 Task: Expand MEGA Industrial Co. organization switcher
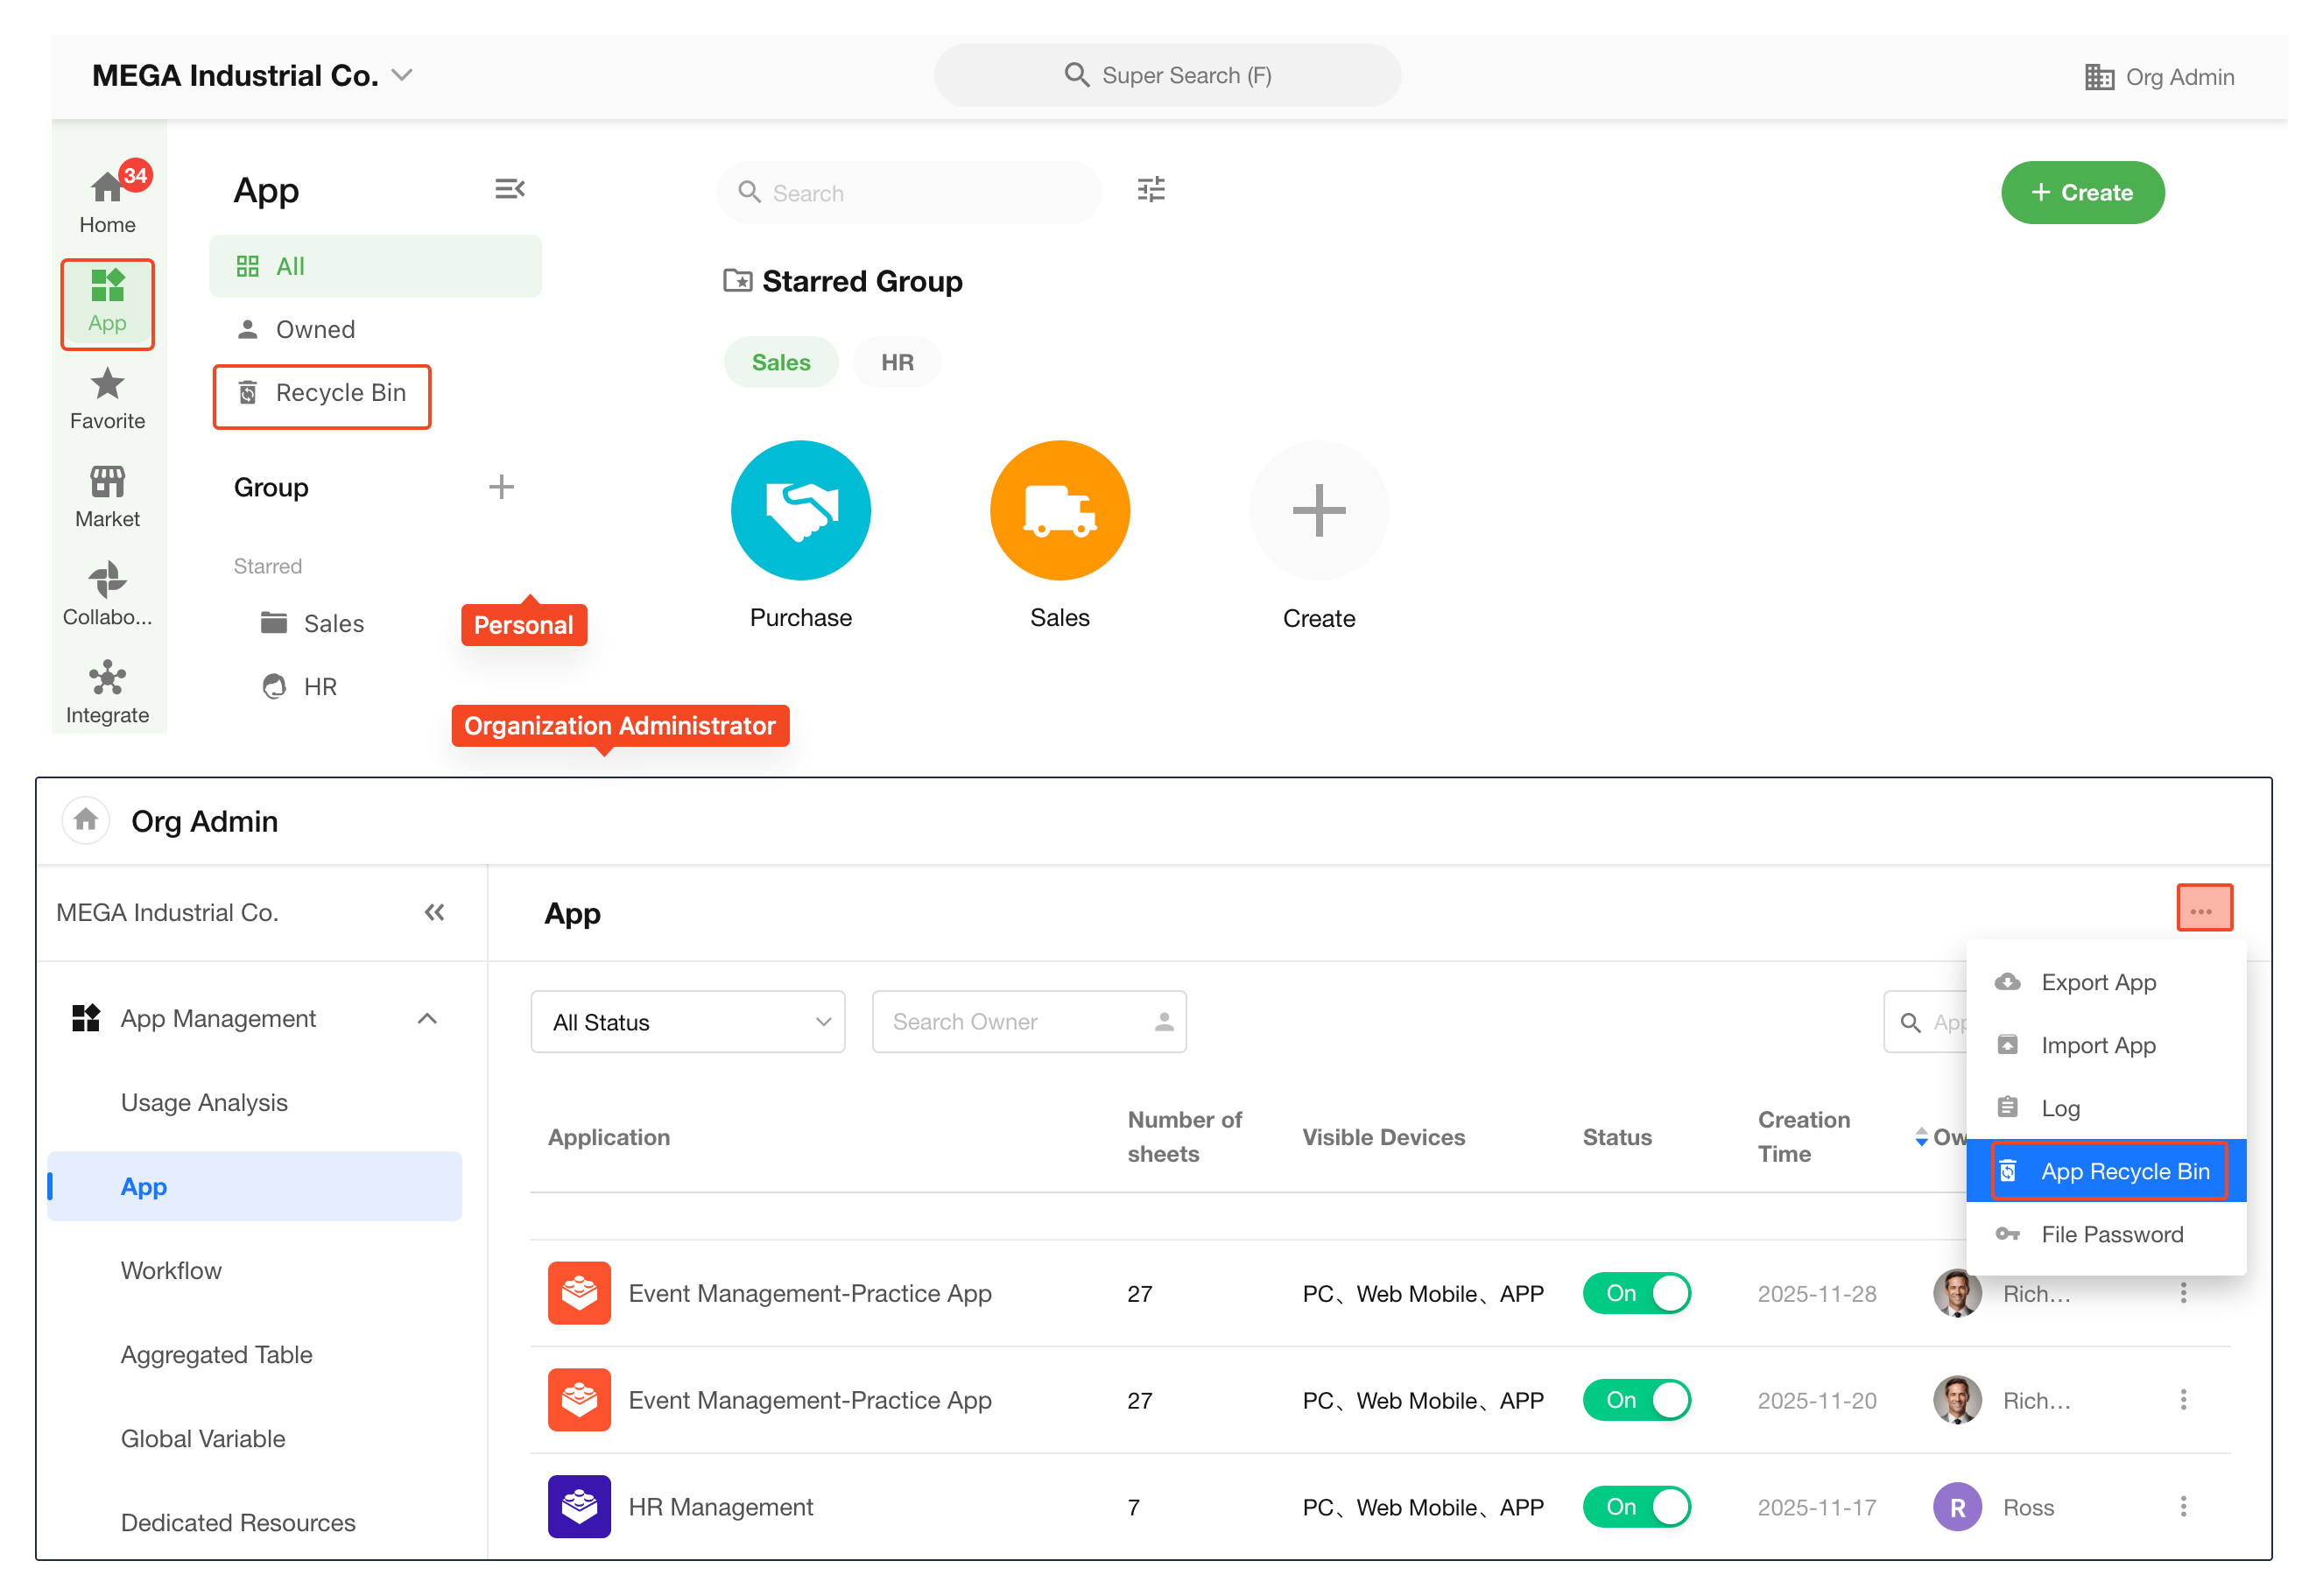click(402, 75)
